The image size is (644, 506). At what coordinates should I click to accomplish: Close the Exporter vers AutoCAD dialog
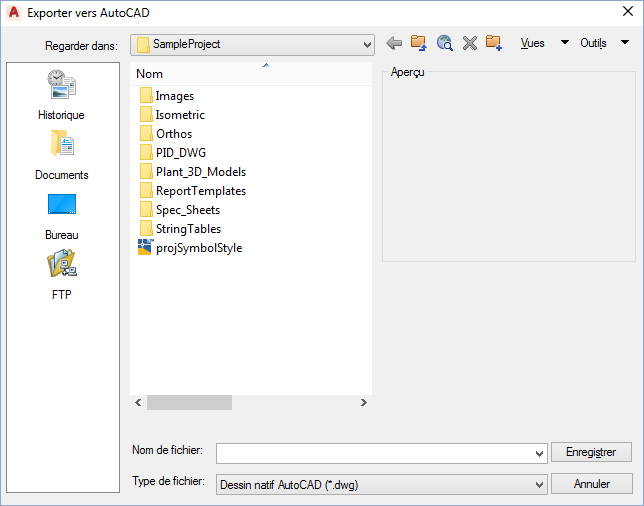[x=628, y=12]
